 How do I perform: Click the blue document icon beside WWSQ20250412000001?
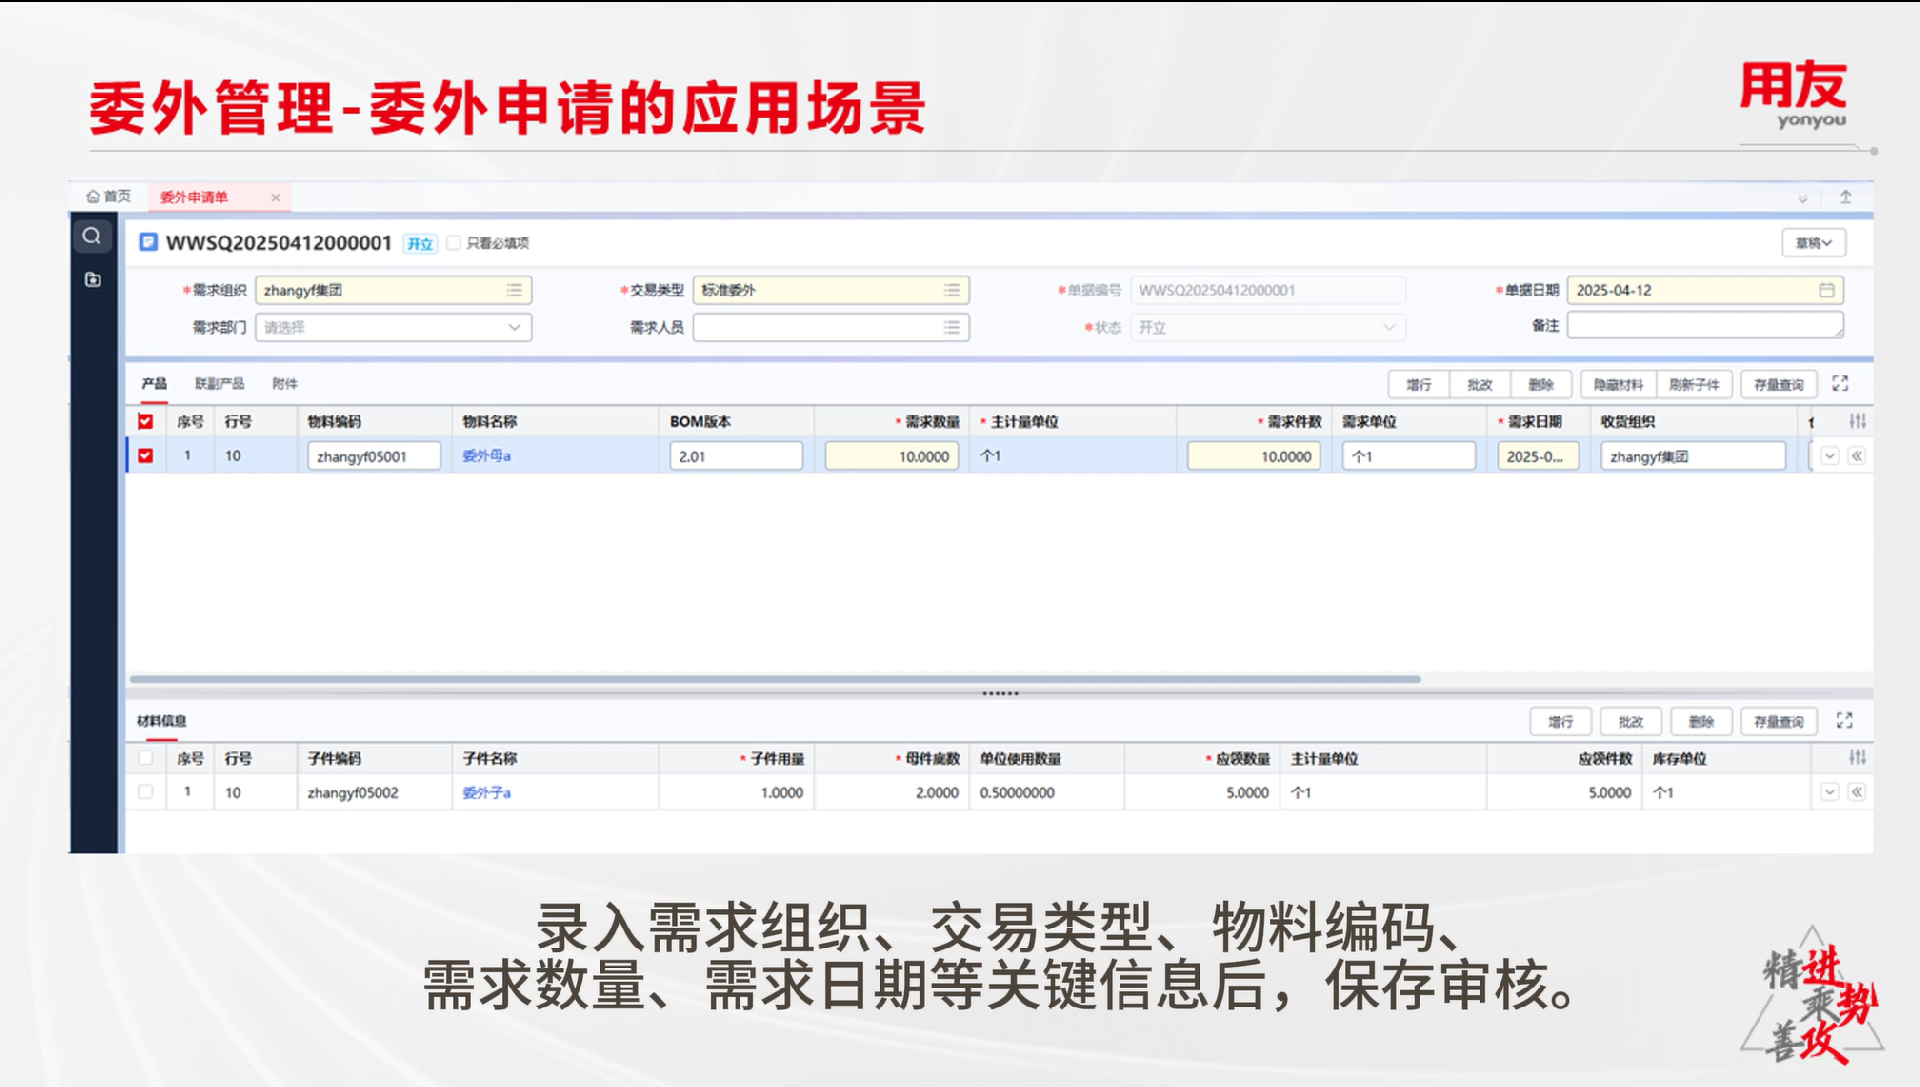pyautogui.click(x=148, y=242)
